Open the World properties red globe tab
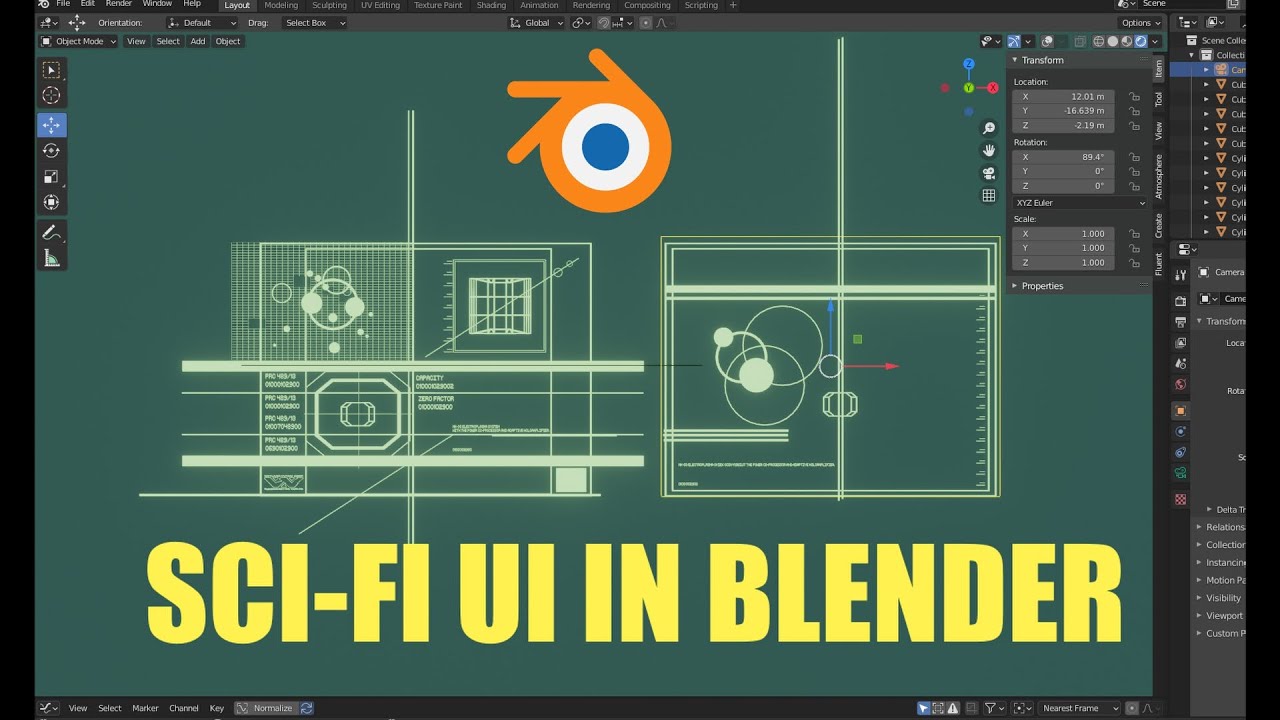This screenshot has width=1280, height=720. (1180, 385)
